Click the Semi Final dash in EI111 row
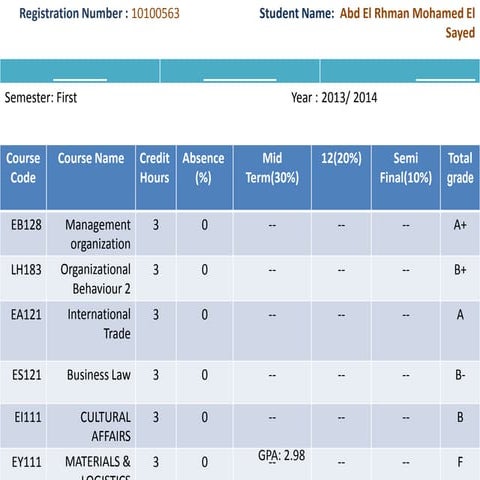 406,418
